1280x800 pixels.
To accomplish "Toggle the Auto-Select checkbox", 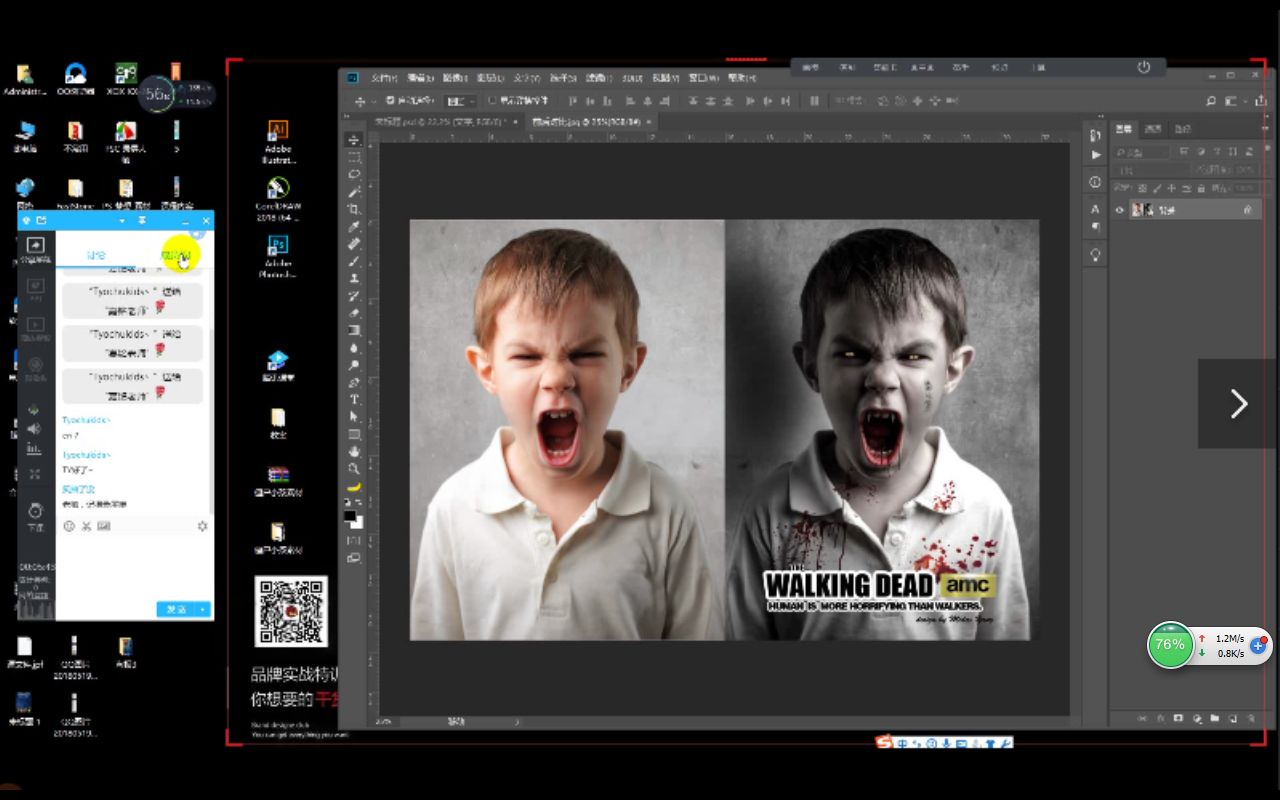I will (390, 100).
